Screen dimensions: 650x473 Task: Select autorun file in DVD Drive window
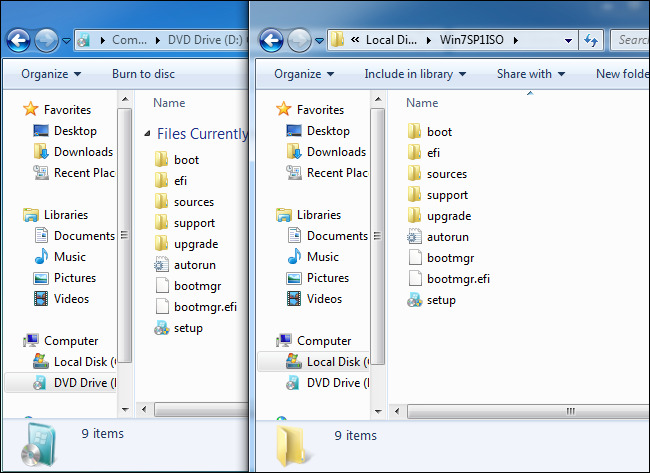pos(185,265)
